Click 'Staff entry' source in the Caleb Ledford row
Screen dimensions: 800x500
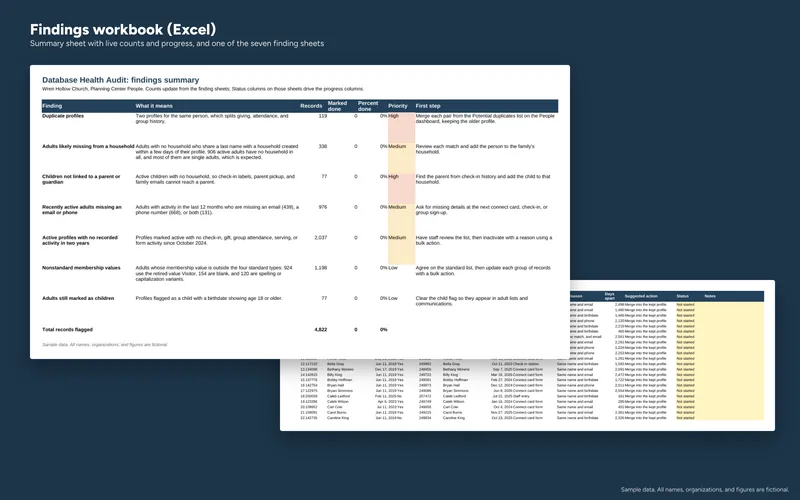tap(523, 396)
